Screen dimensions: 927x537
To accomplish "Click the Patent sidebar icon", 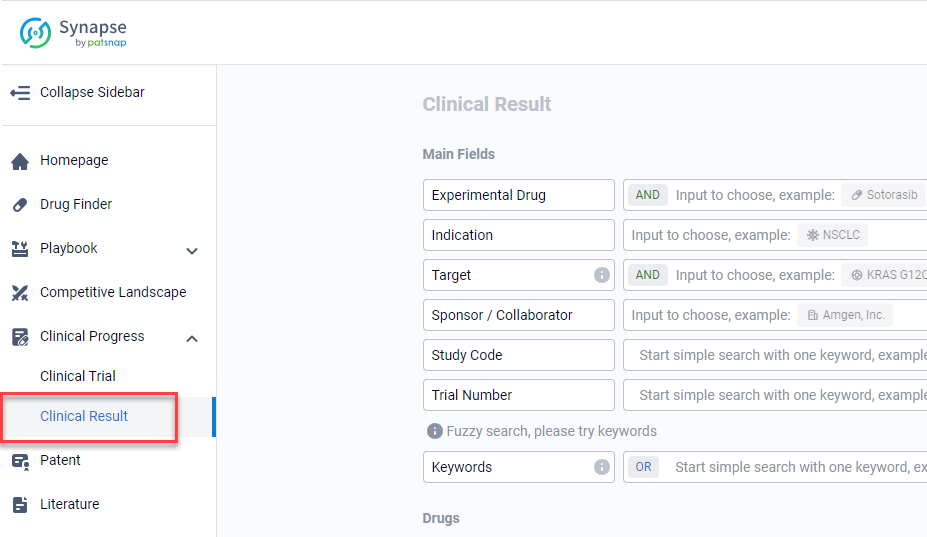I will coord(20,461).
